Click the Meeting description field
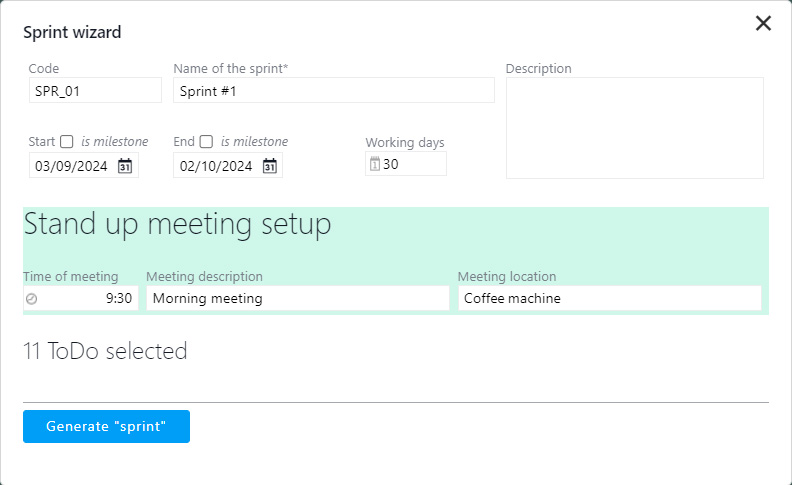Viewport: 792px width, 485px height. (x=297, y=298)
